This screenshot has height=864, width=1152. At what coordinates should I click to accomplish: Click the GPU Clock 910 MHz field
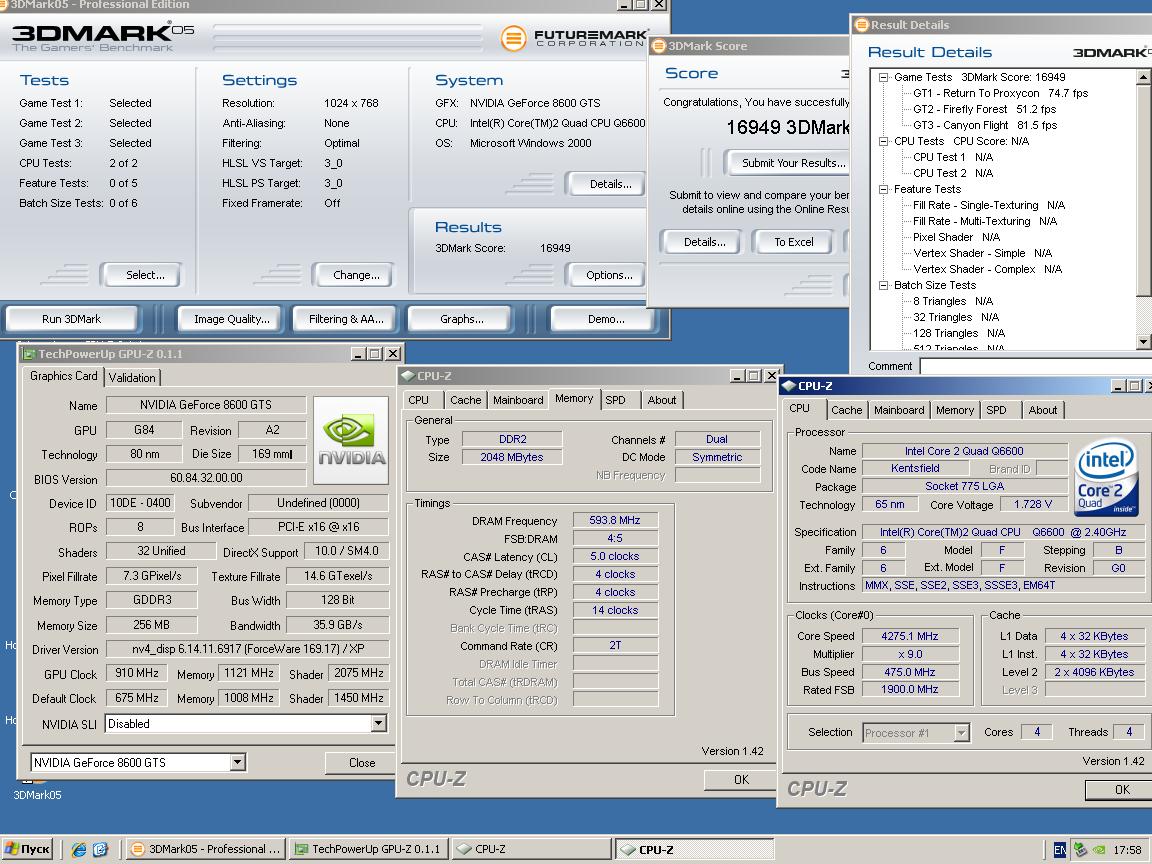pos(137,673)
